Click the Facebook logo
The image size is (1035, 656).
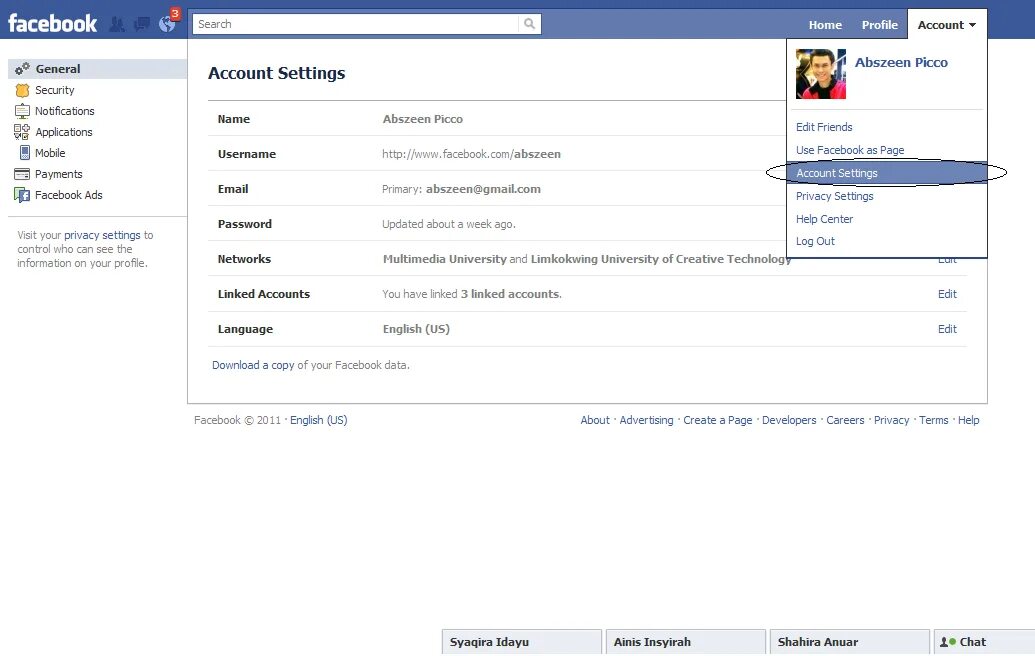coord(52,24)
